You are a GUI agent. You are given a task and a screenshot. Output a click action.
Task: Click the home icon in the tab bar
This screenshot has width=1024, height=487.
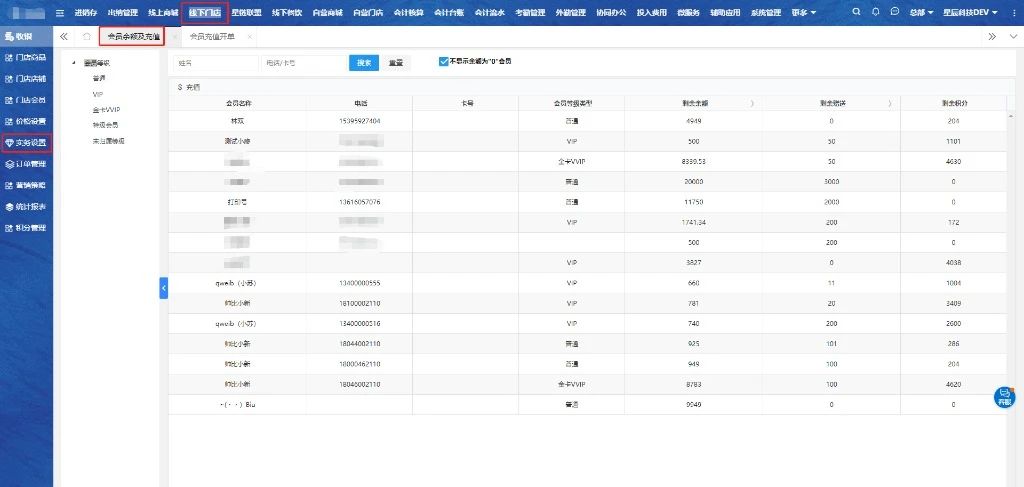click(86, 36)
